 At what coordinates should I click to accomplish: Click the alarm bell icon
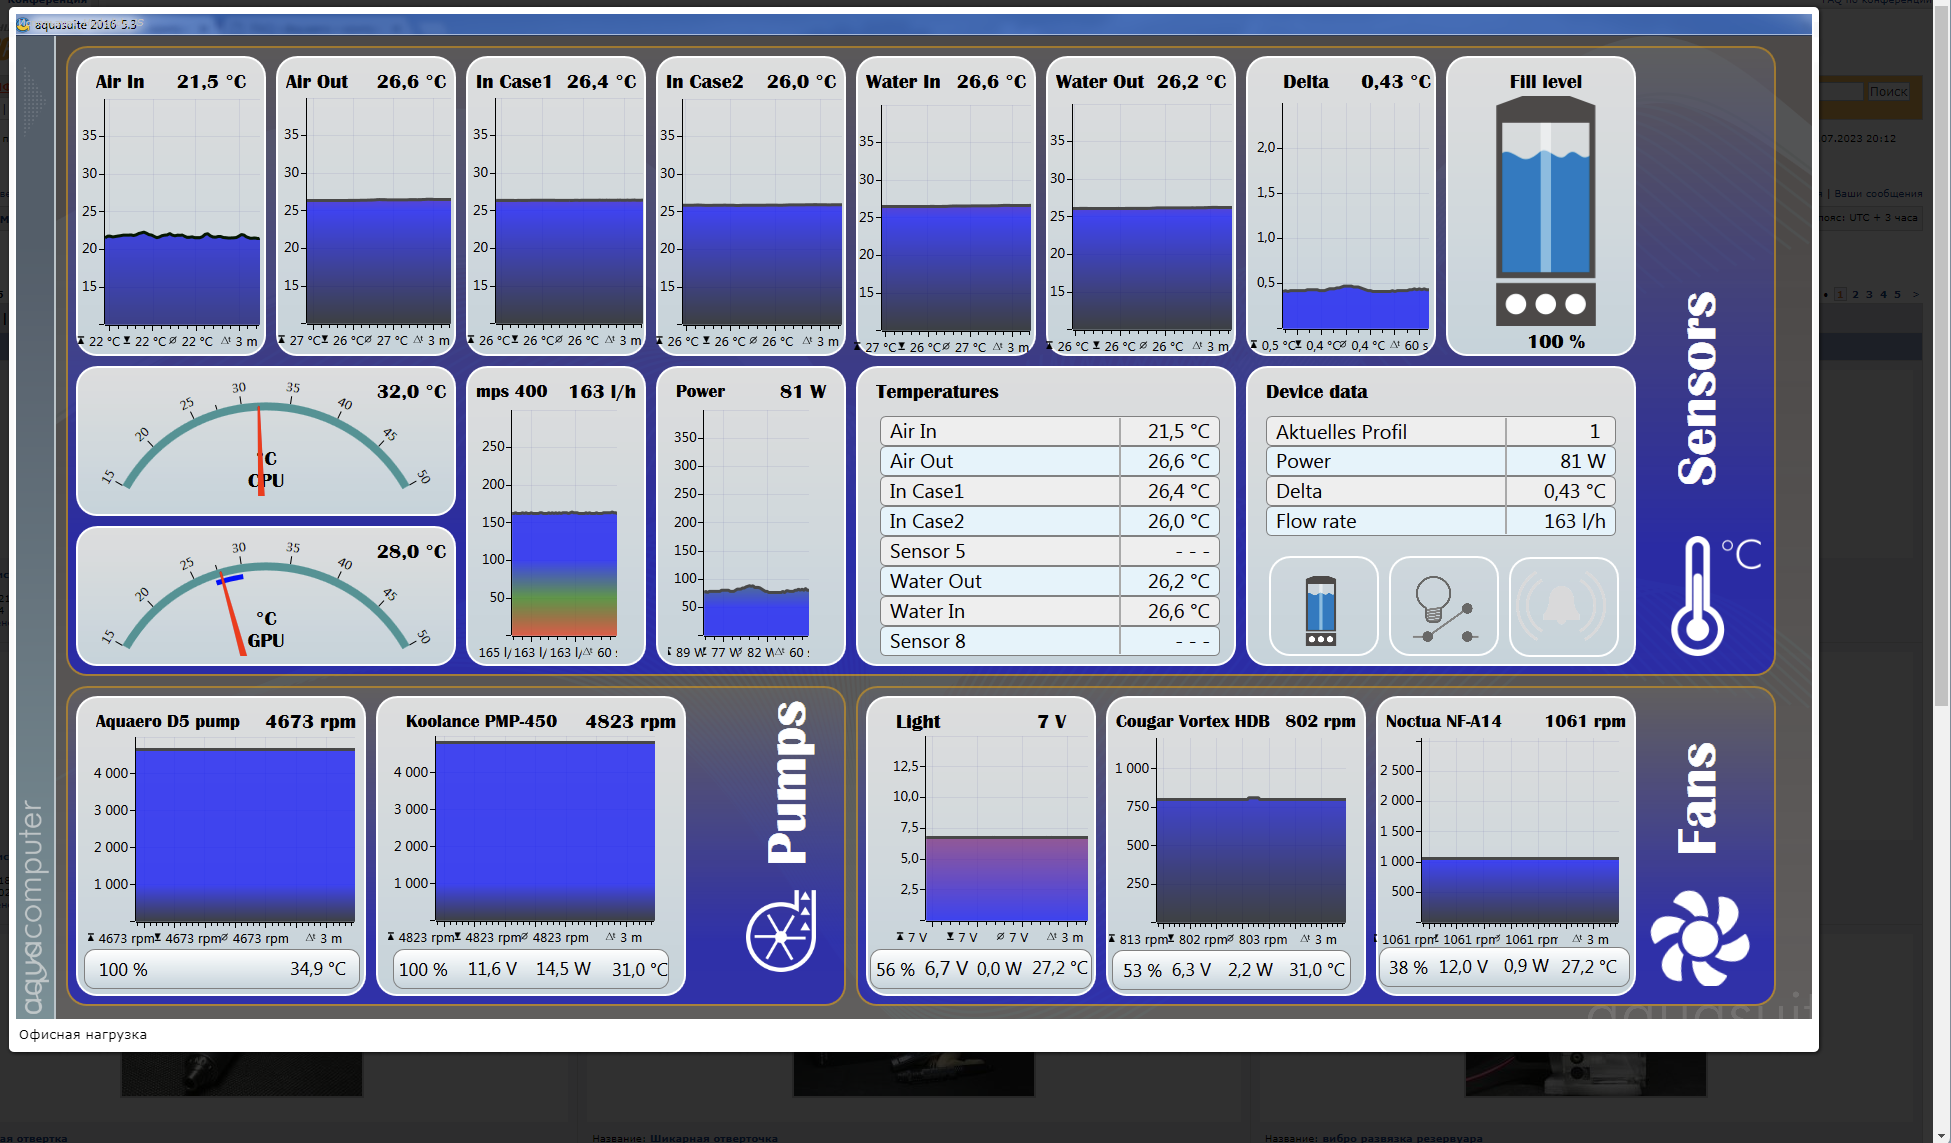coord(1562,607)
